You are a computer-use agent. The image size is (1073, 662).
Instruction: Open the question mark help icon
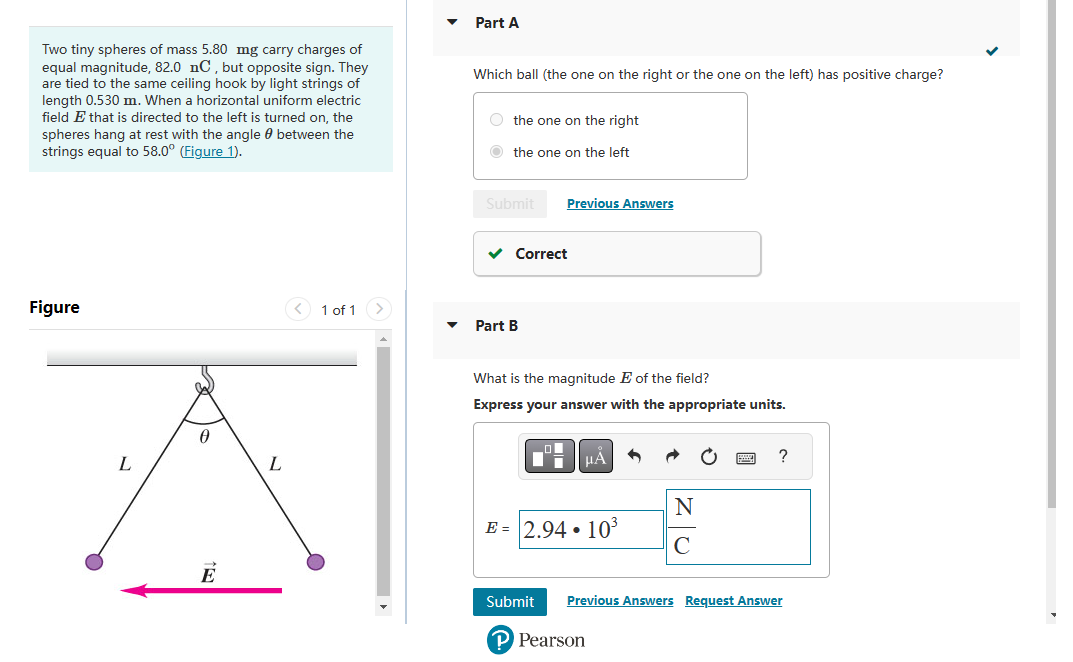click(783, 456)
